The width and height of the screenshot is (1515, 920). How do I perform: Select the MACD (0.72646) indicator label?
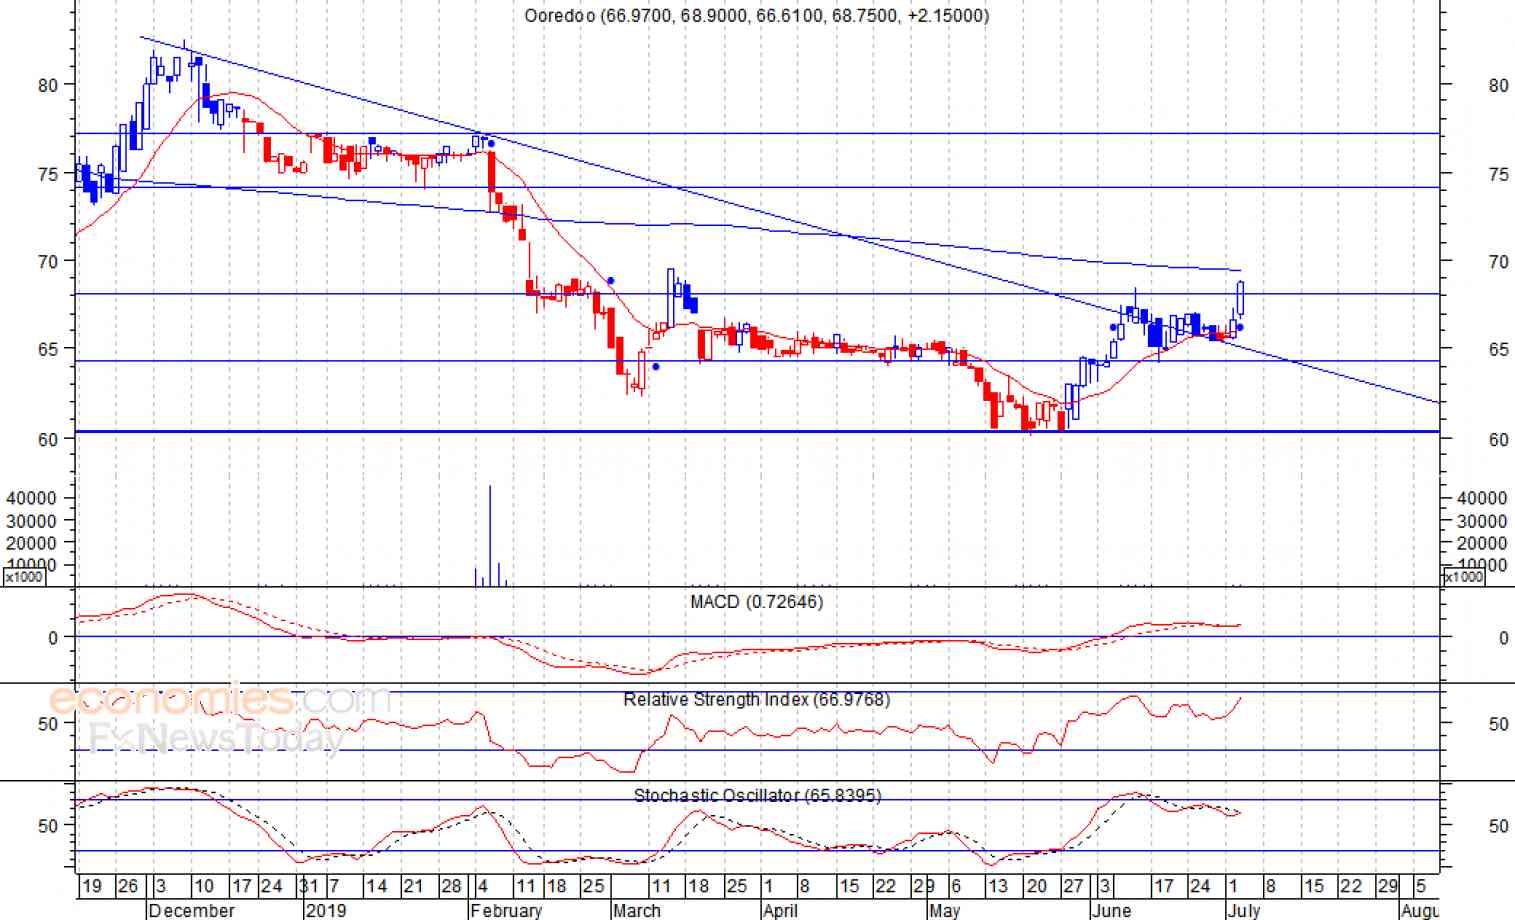pyautogui.click(x=757, y=602)
